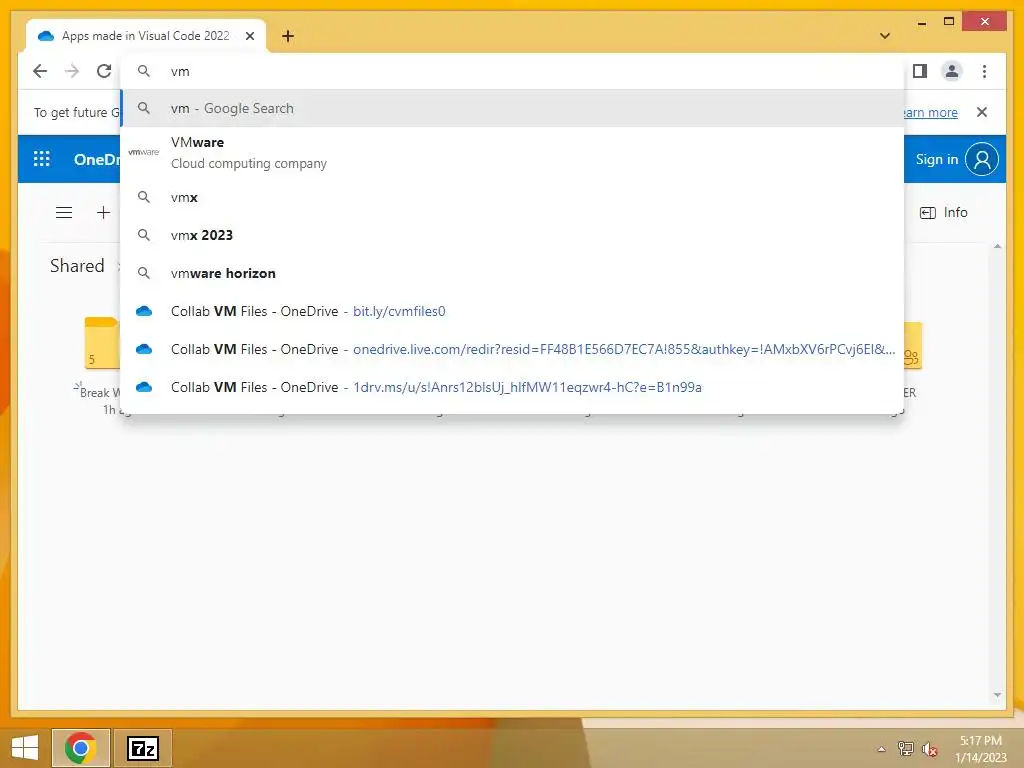Click the VMware logo icon in suggestions

point(144,152)
